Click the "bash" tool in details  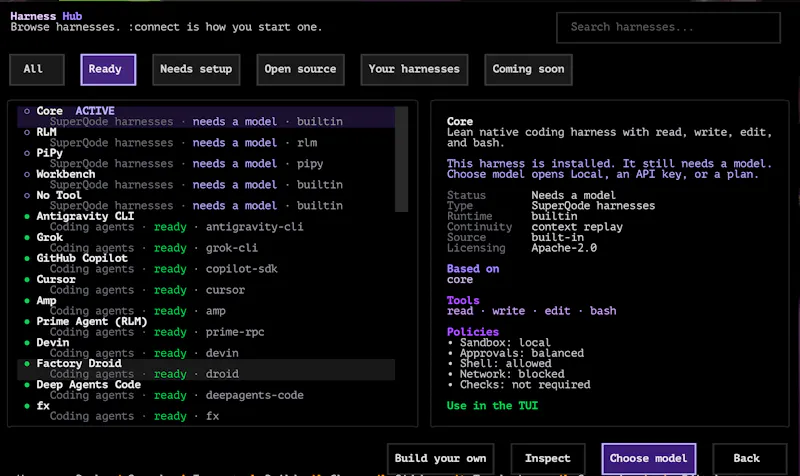coord(603,311)
